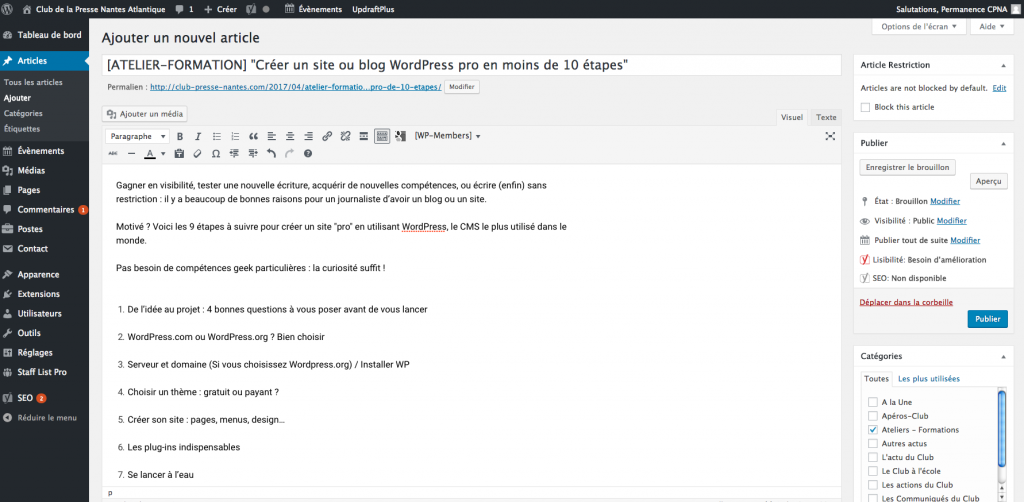Image resolution: width=1024 pixels, height=502 pixels.
Task: Open the text color picker arrow
Action: pos(163,154)
